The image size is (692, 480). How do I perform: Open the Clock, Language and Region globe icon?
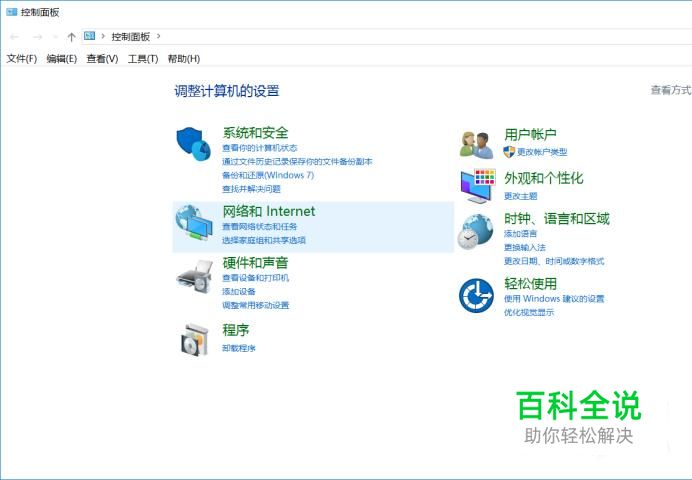point(475,232)
